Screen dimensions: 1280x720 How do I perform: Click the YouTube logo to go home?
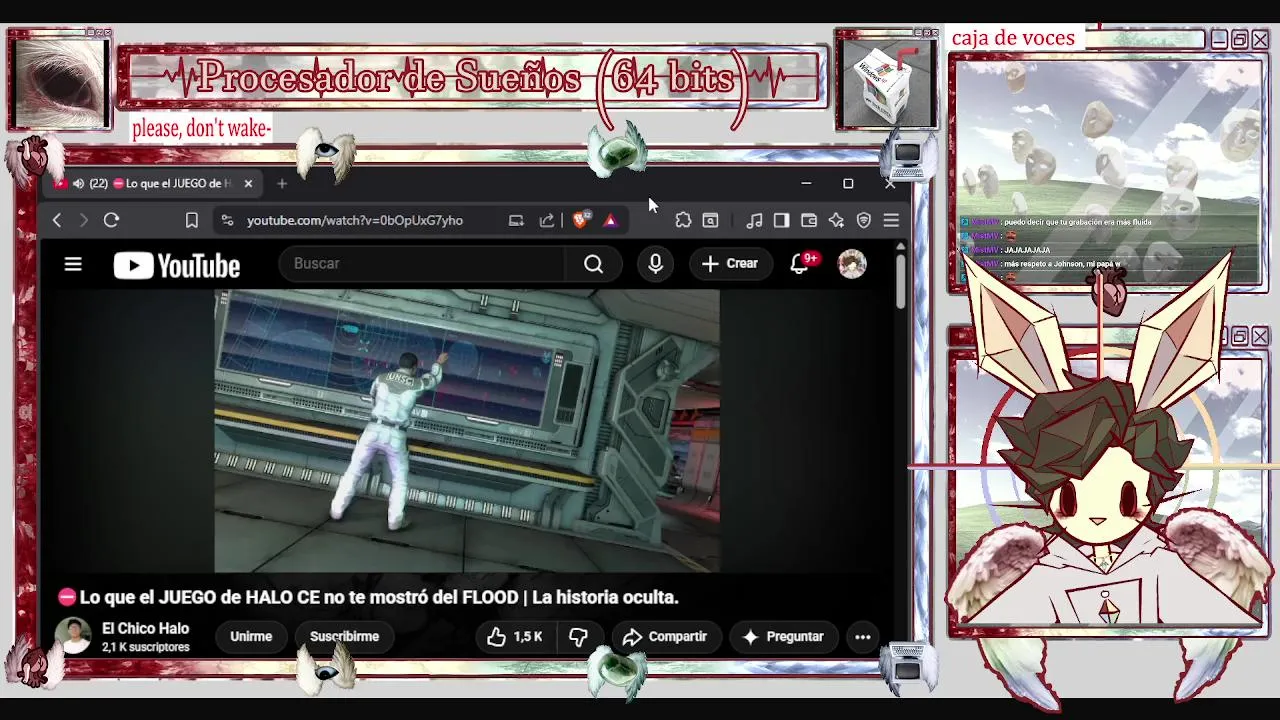tap(177, 265)
